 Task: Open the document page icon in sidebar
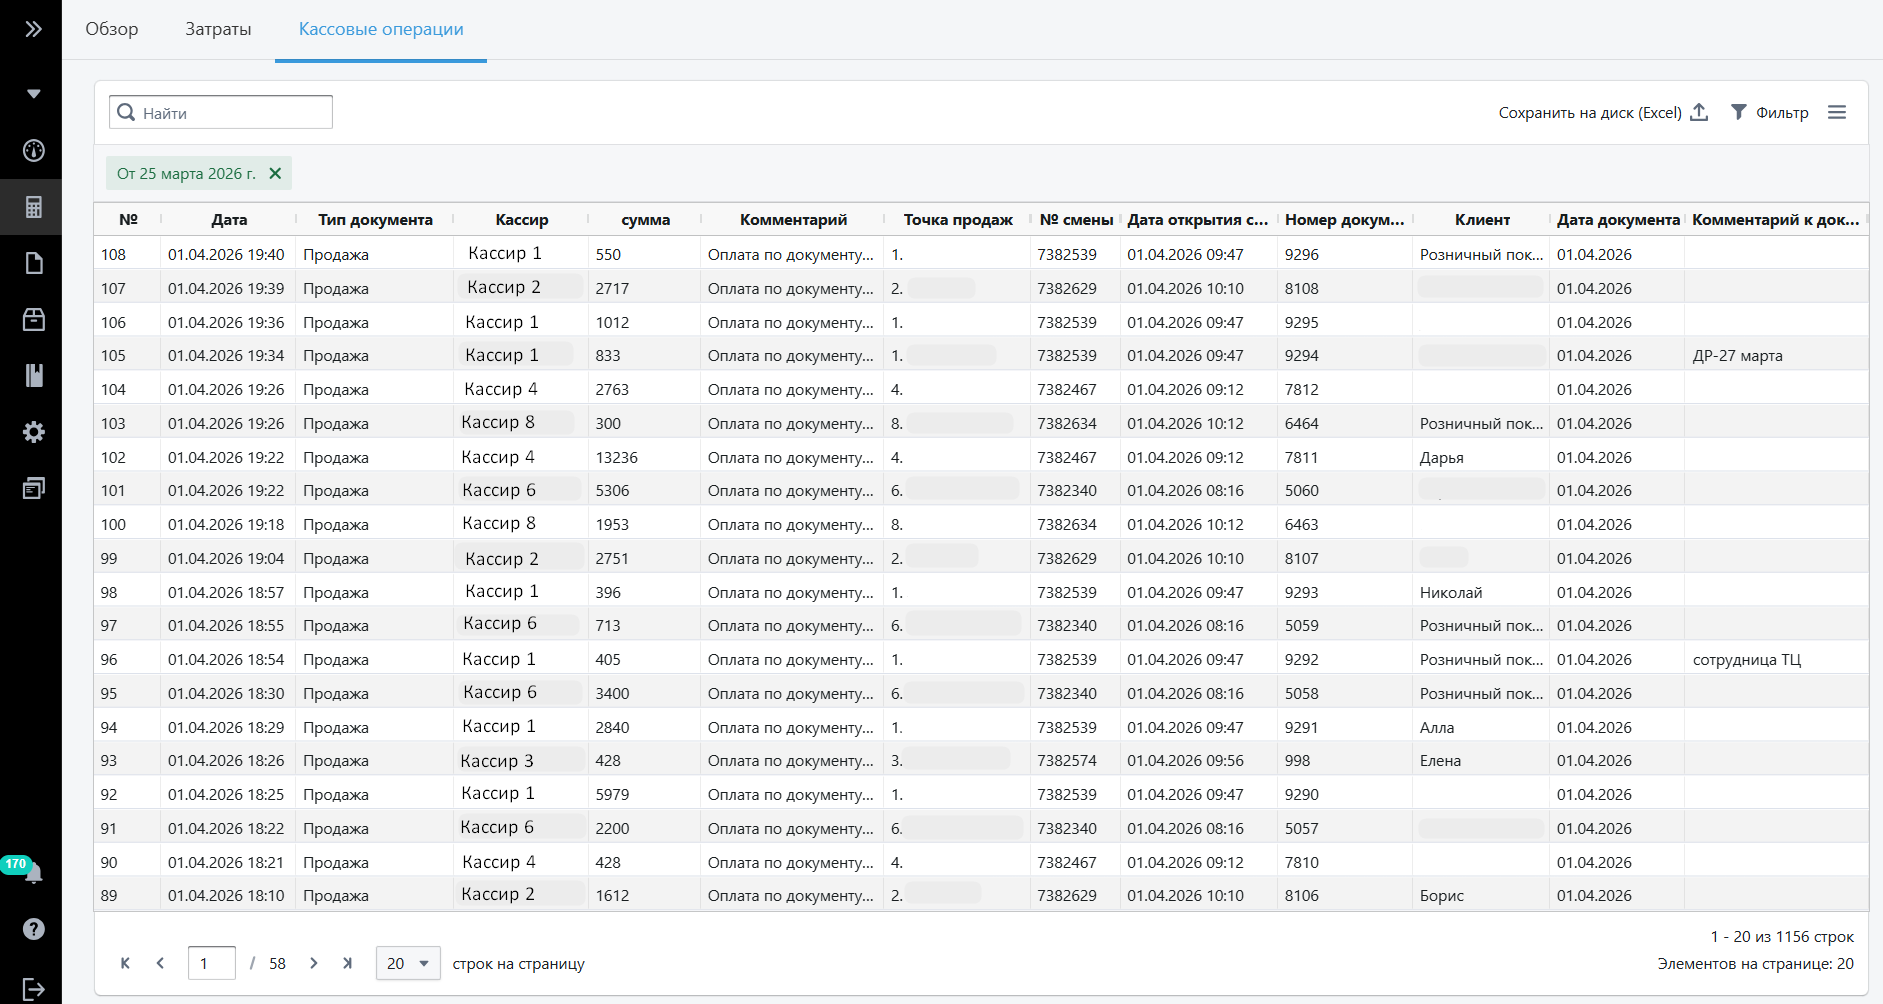click(33, 263)
